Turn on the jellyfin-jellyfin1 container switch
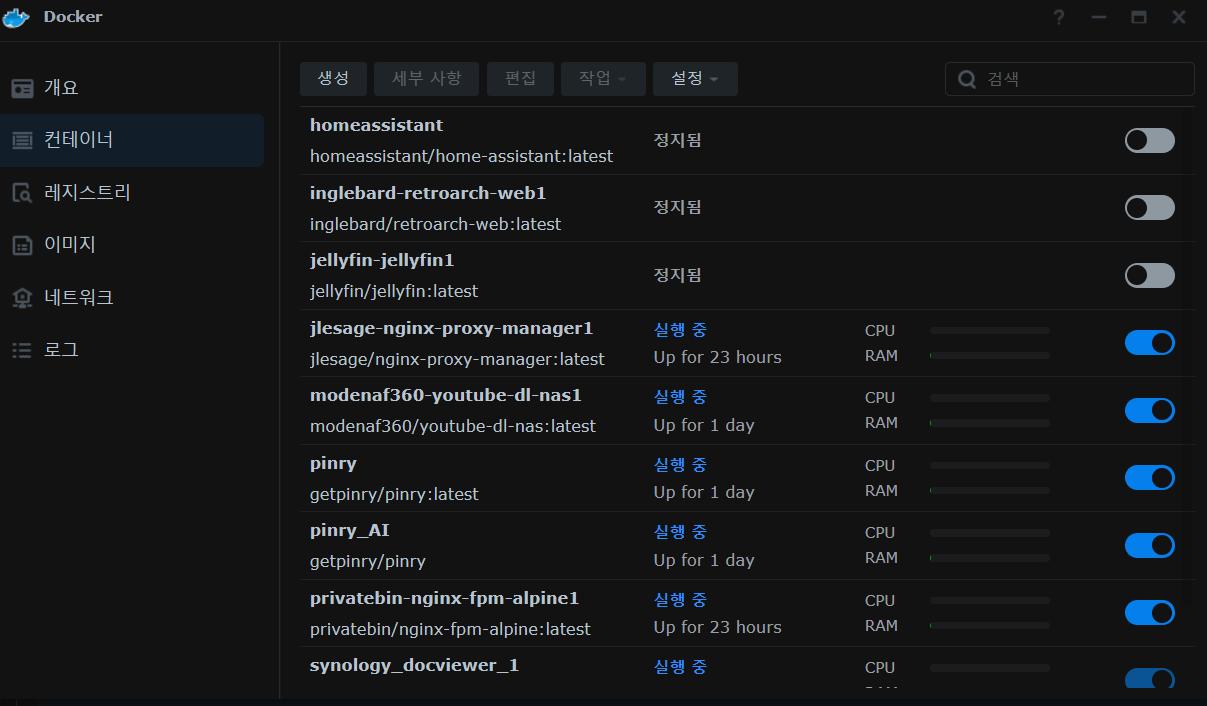1207x706 pixels. click(1149, 275)
